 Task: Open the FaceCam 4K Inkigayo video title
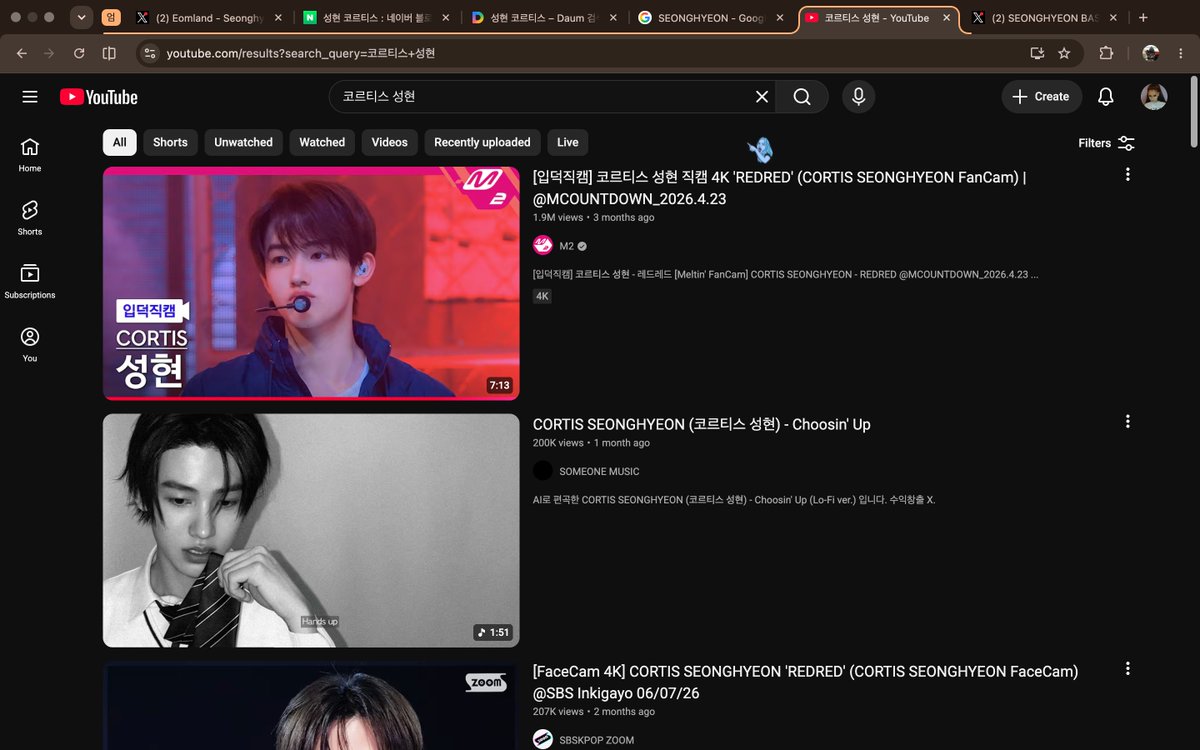[806, 682]
